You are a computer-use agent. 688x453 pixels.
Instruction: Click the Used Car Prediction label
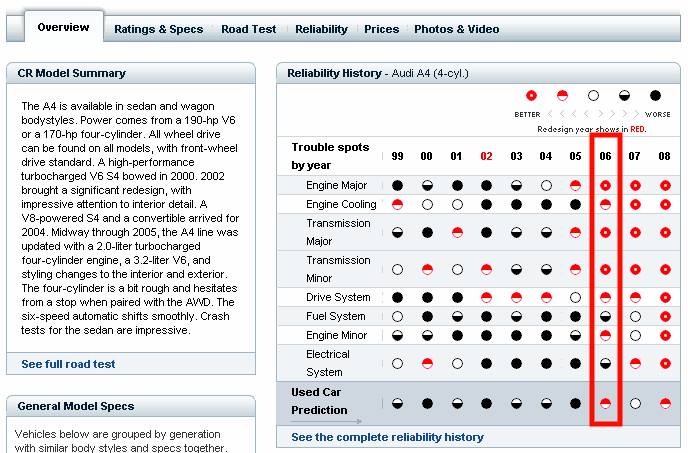point(319,401)
